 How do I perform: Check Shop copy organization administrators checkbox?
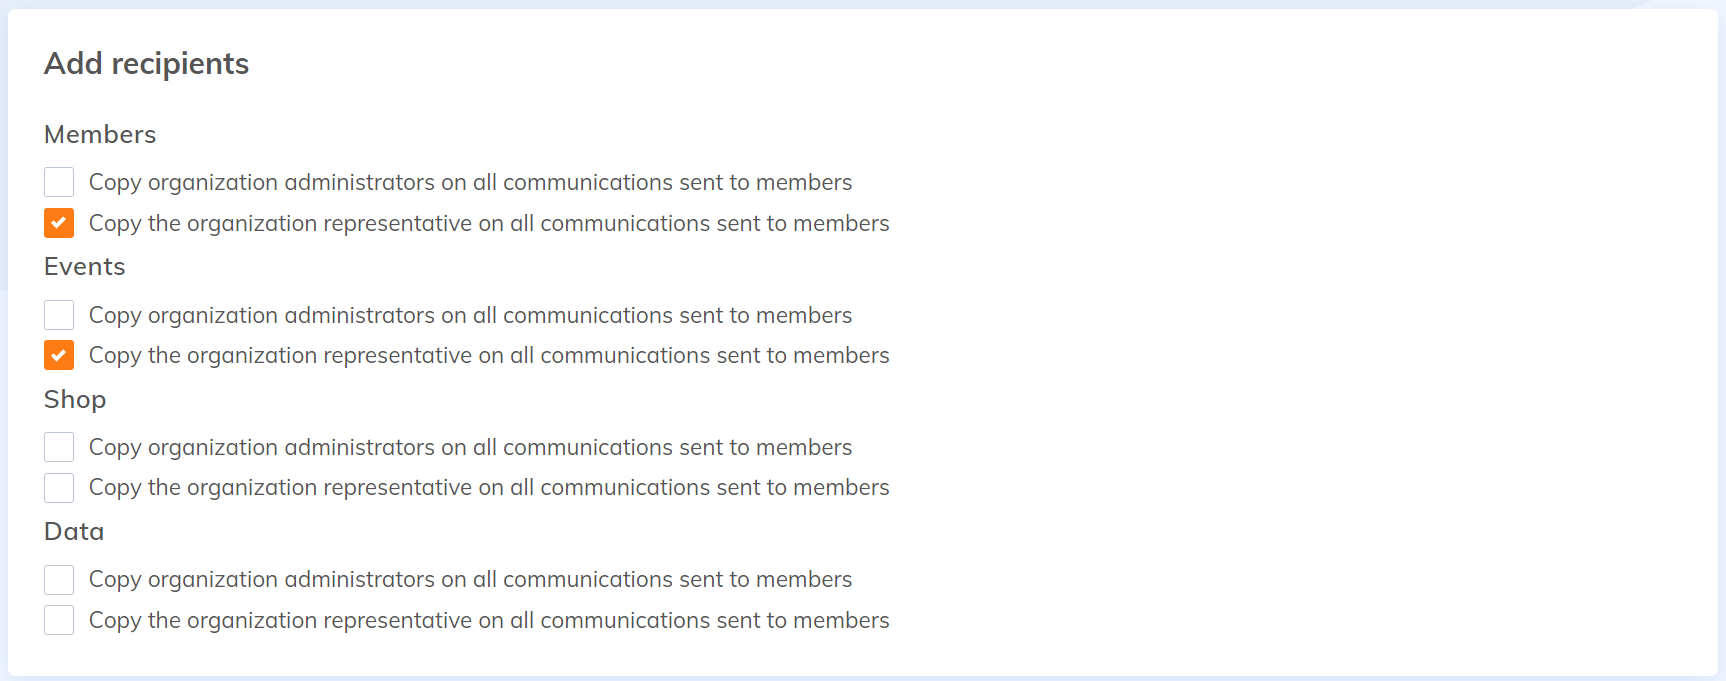[59, 447]
